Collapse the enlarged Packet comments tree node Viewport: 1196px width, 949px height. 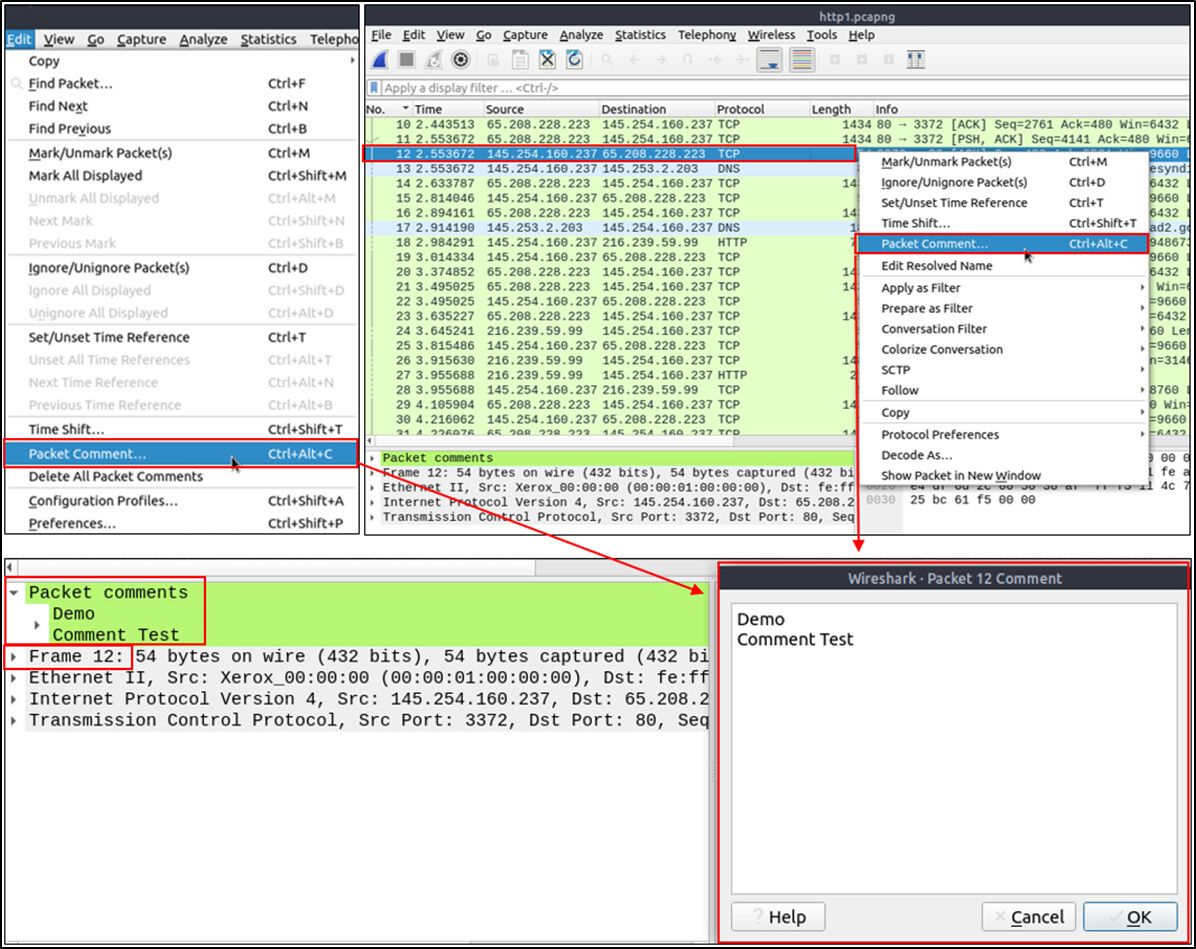click(x=14, y=593)
